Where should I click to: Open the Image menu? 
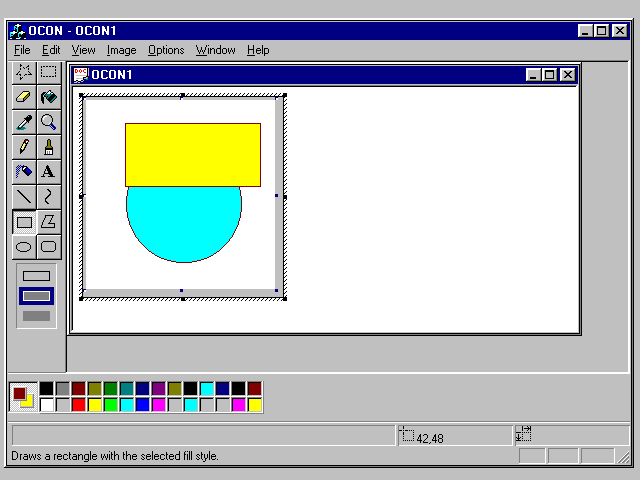[x=121, y=50]
